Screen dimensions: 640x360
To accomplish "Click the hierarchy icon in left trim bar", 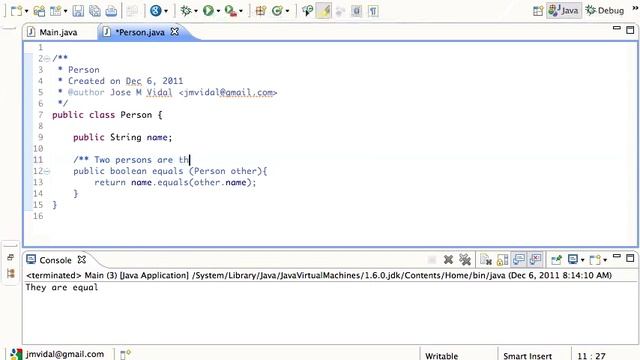I will [11, 273].
